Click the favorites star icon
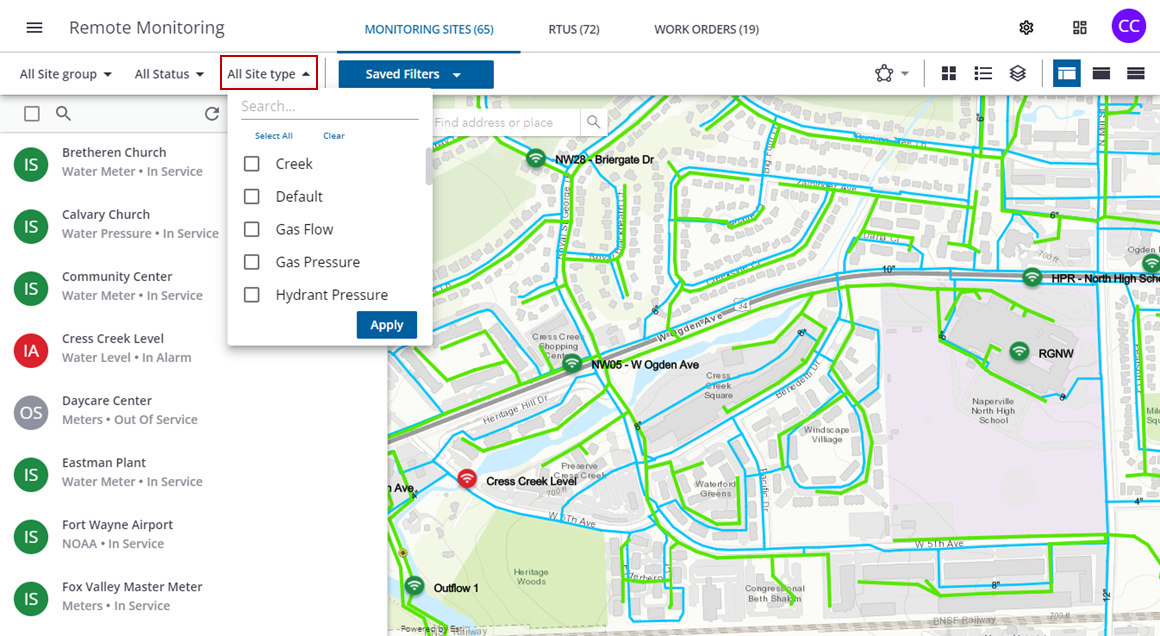Viewport: 1160px width, 636px height. (883, 72)
